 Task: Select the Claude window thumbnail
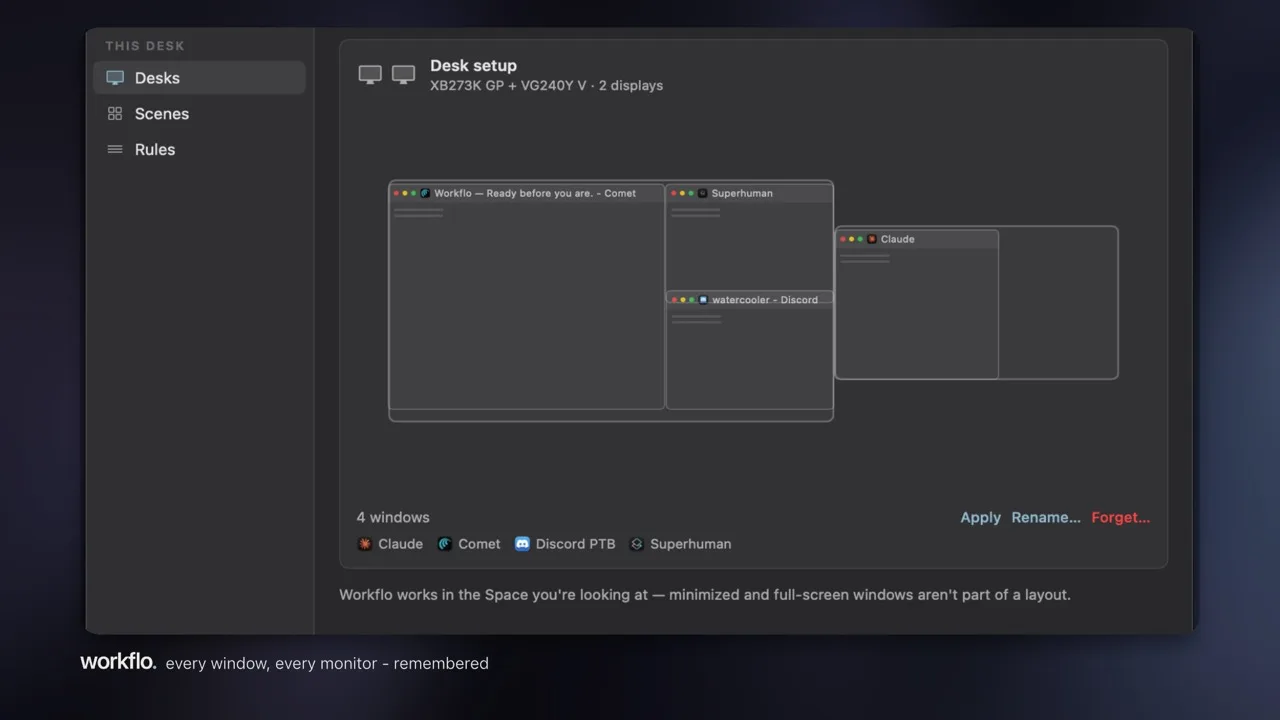[x=917, y=304]
